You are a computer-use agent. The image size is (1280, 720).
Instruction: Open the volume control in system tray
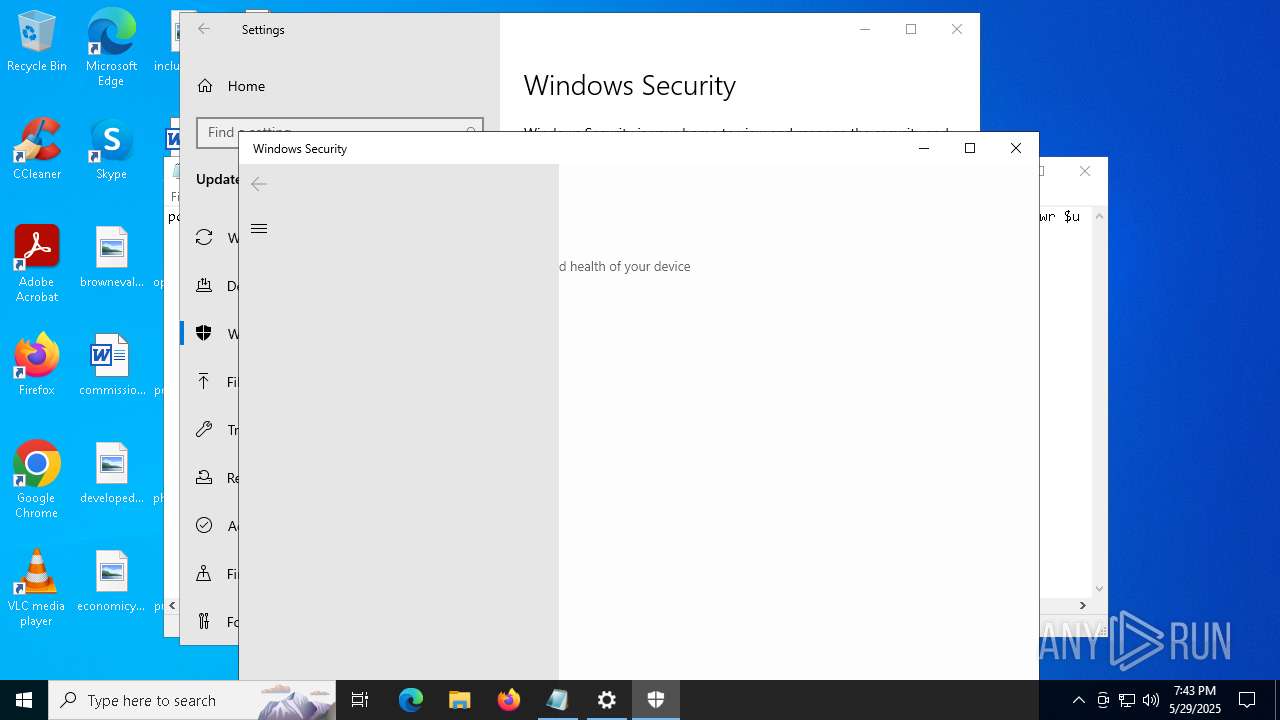pos(1151,700)
